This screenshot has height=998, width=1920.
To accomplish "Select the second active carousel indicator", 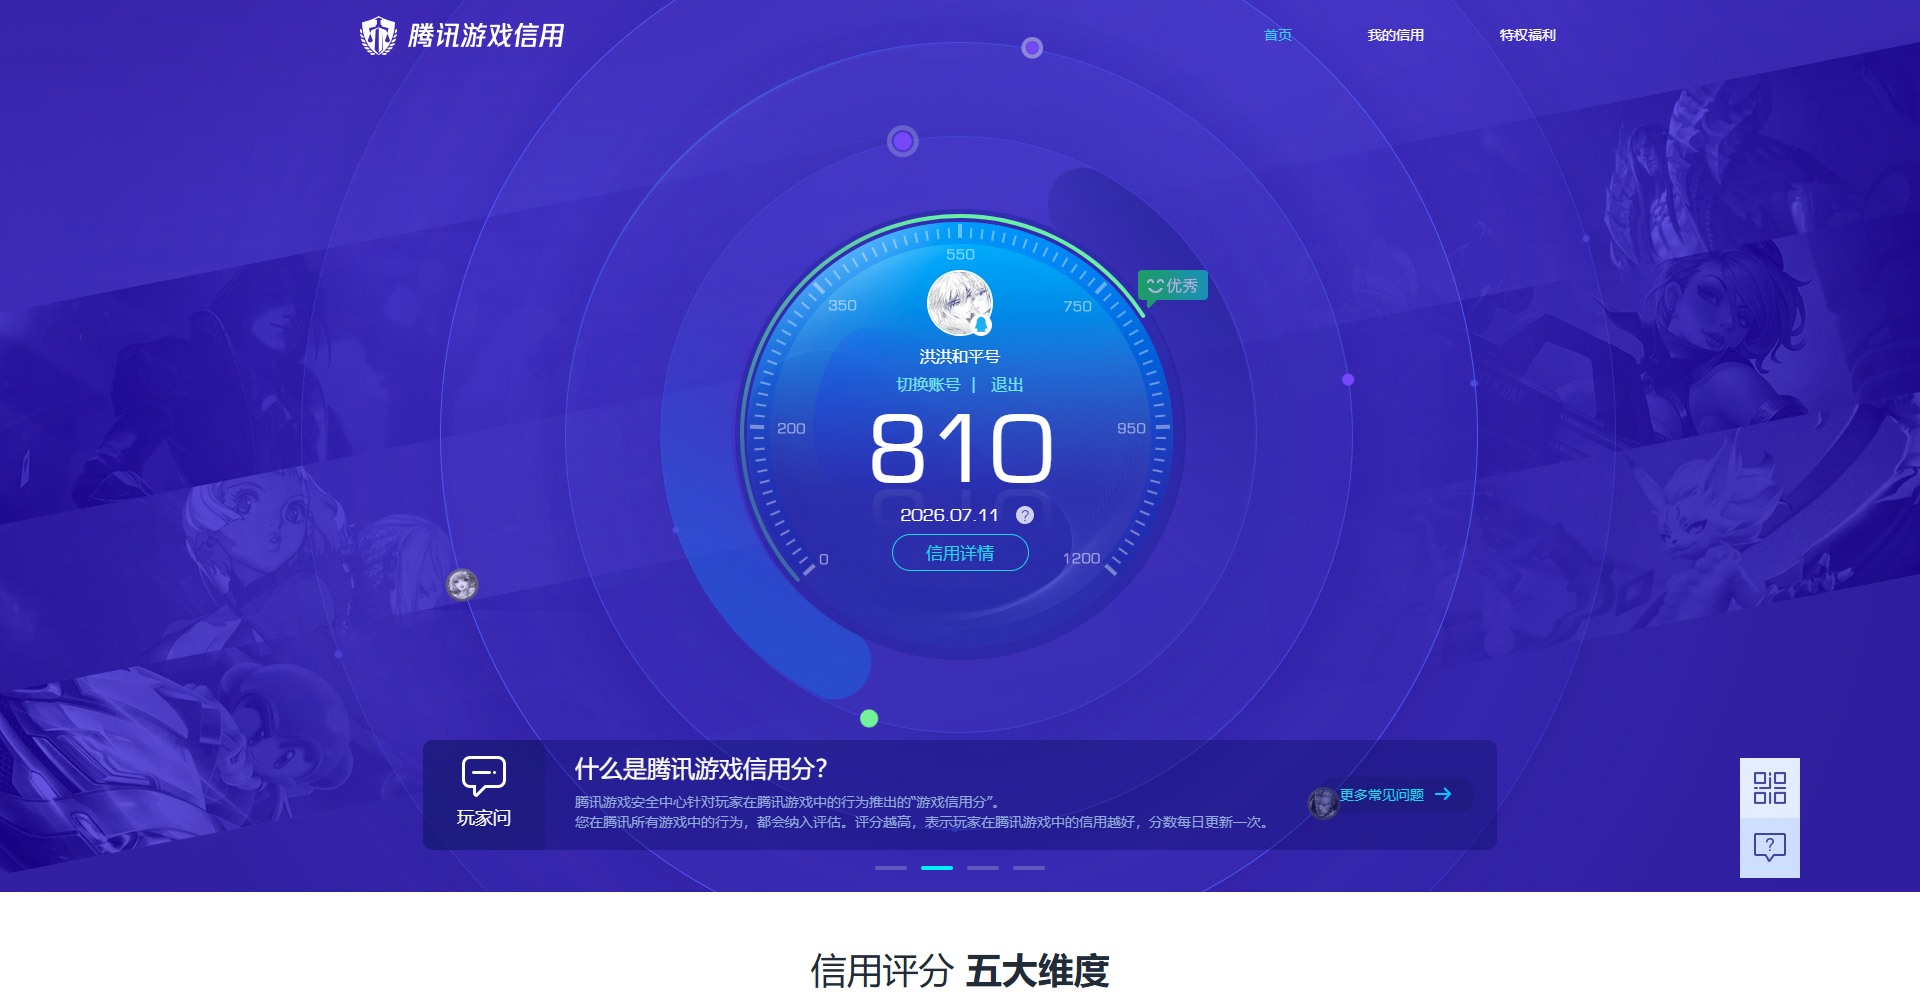I will click(937, 868).
